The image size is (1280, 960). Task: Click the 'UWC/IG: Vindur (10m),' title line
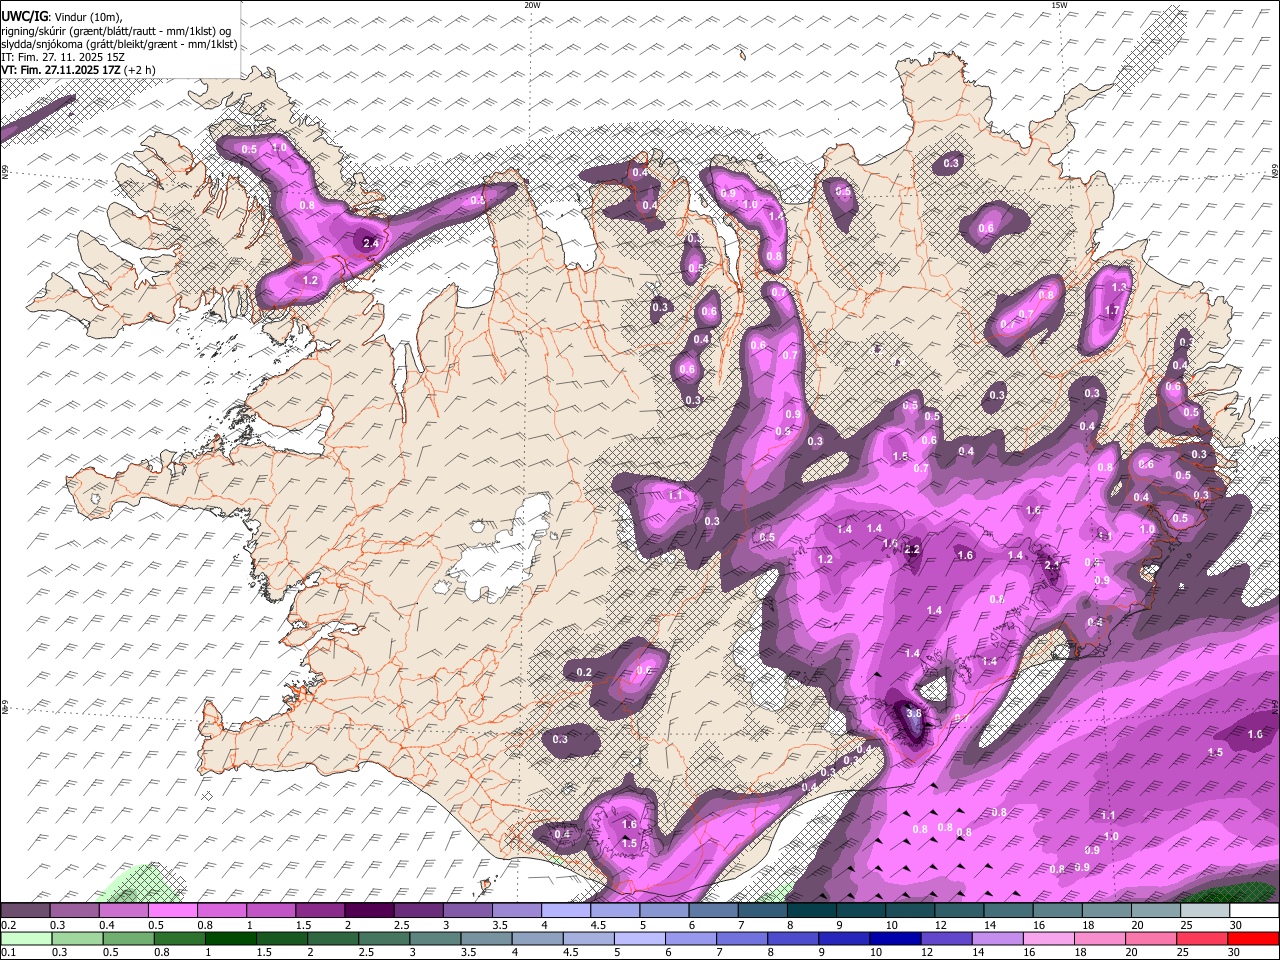(62, 17)
